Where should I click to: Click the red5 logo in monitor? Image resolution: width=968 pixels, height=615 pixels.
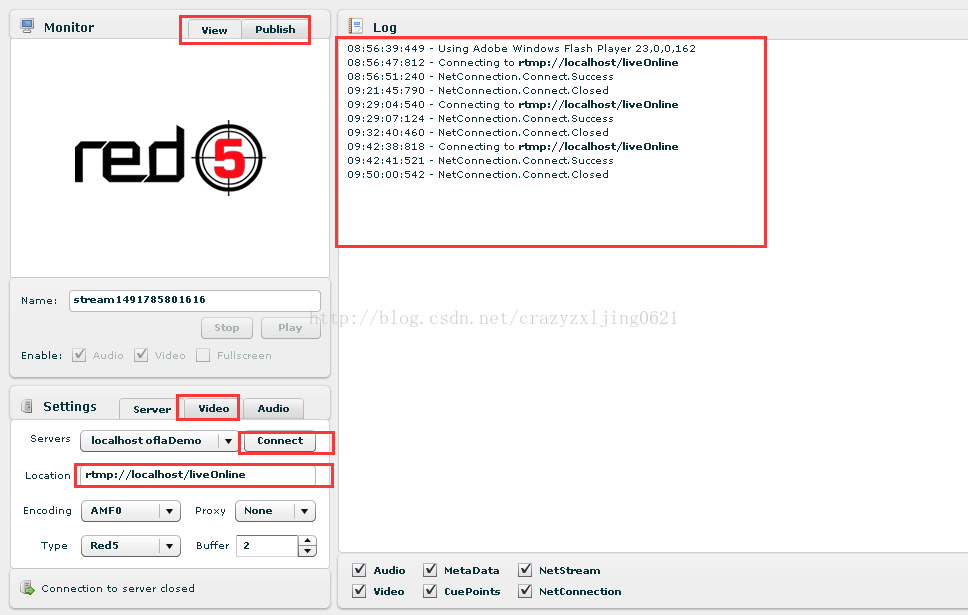tap(170, 157)
